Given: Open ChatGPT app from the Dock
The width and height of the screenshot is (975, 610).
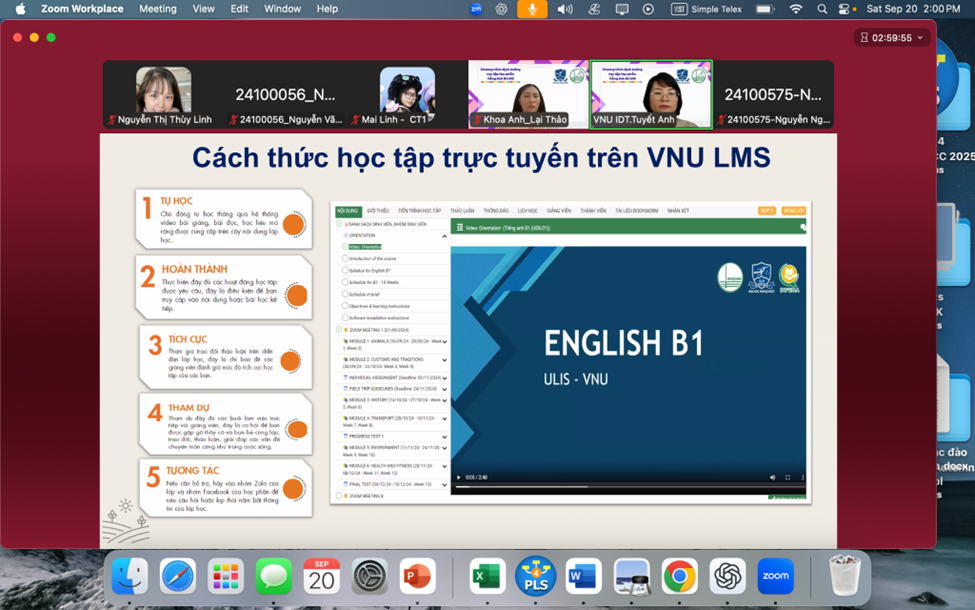Looking at the screenshot, I should (728, 576).
